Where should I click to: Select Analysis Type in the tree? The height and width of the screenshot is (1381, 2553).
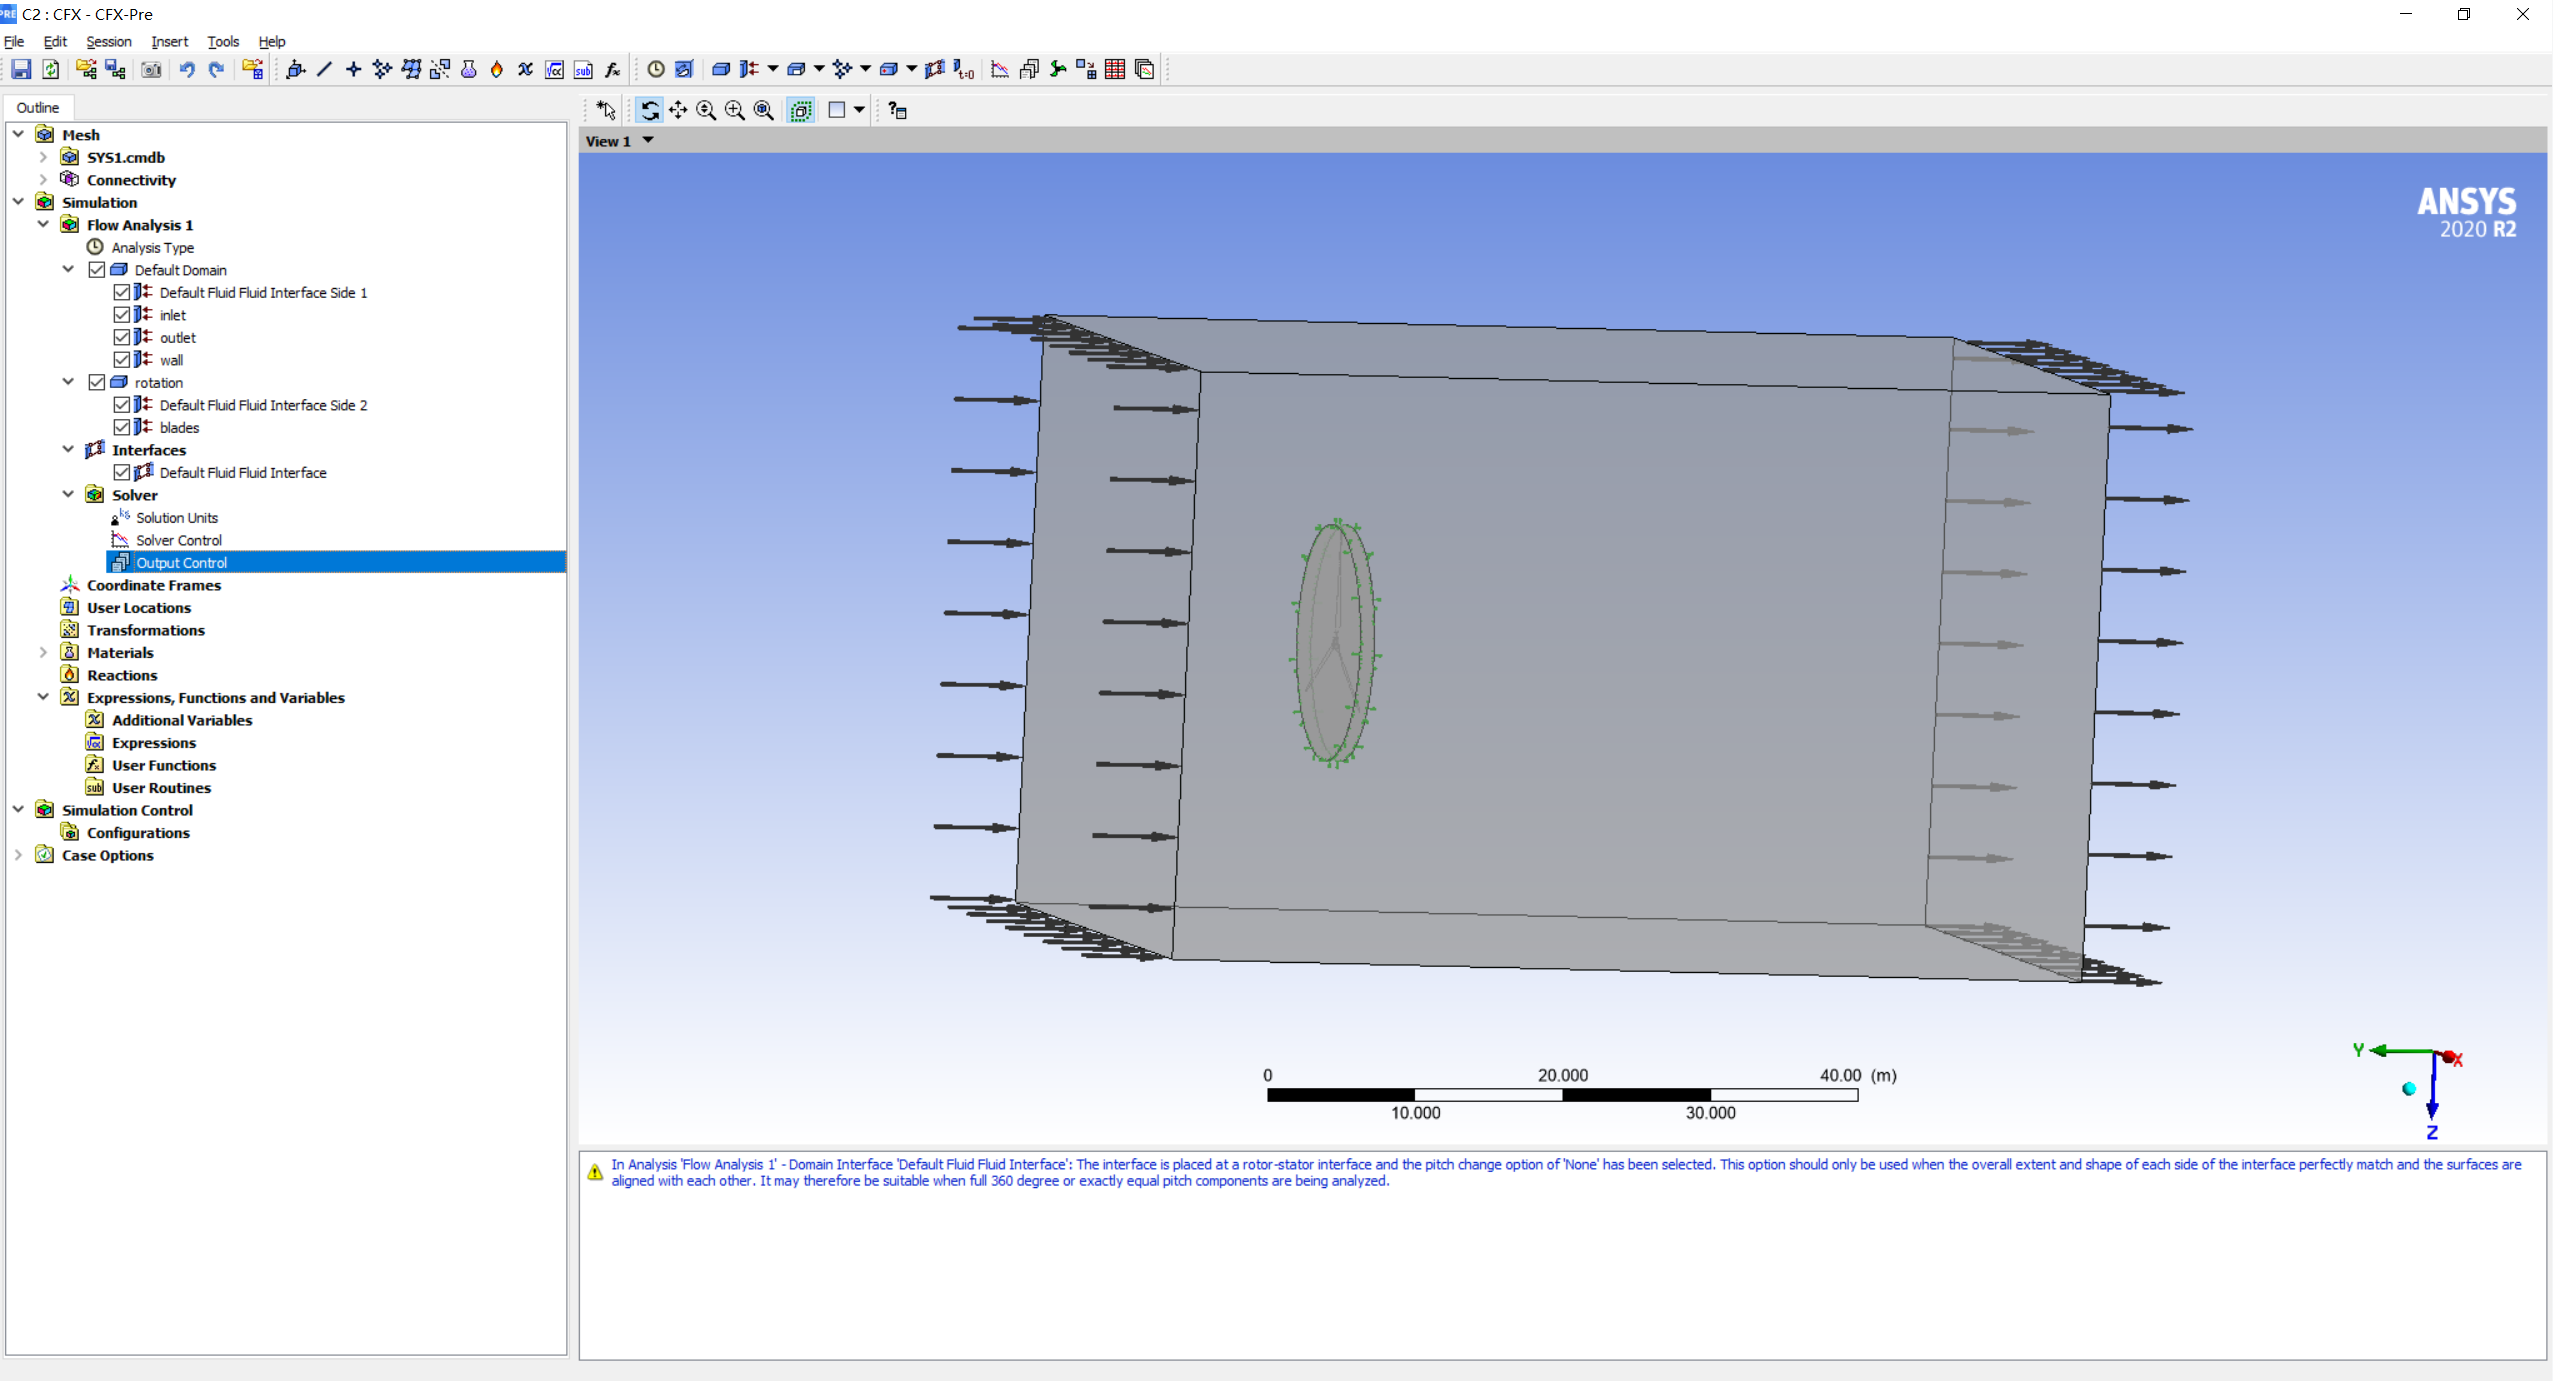[152, 247]
